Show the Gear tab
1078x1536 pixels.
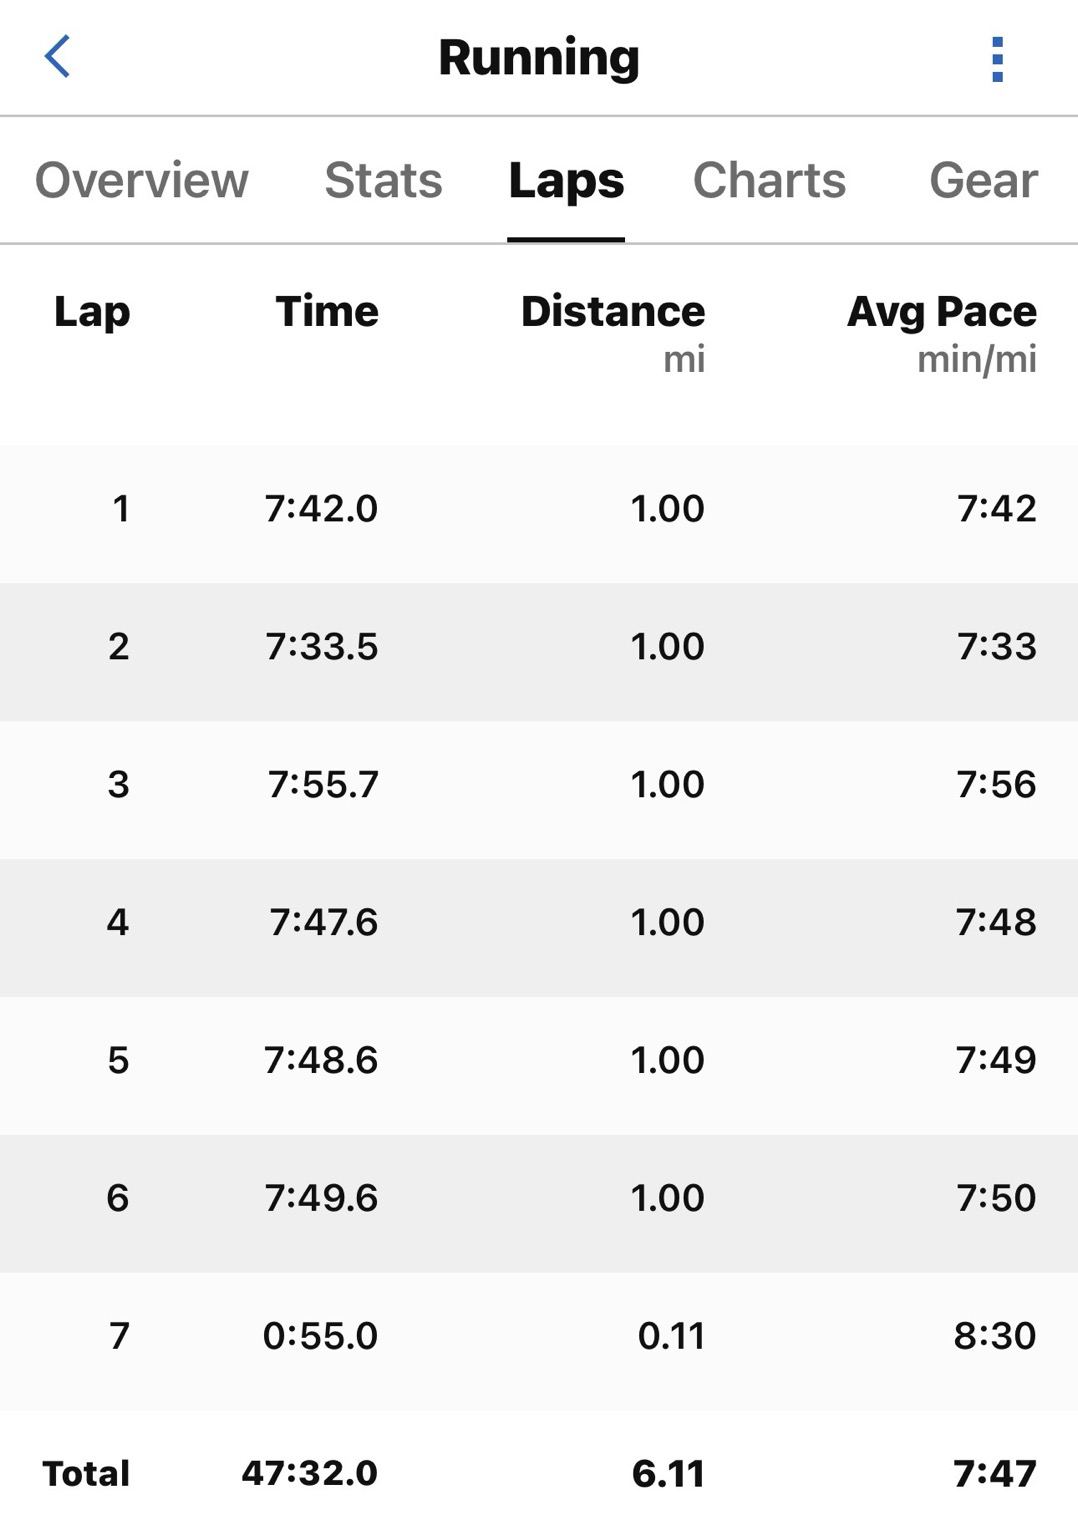983,181
